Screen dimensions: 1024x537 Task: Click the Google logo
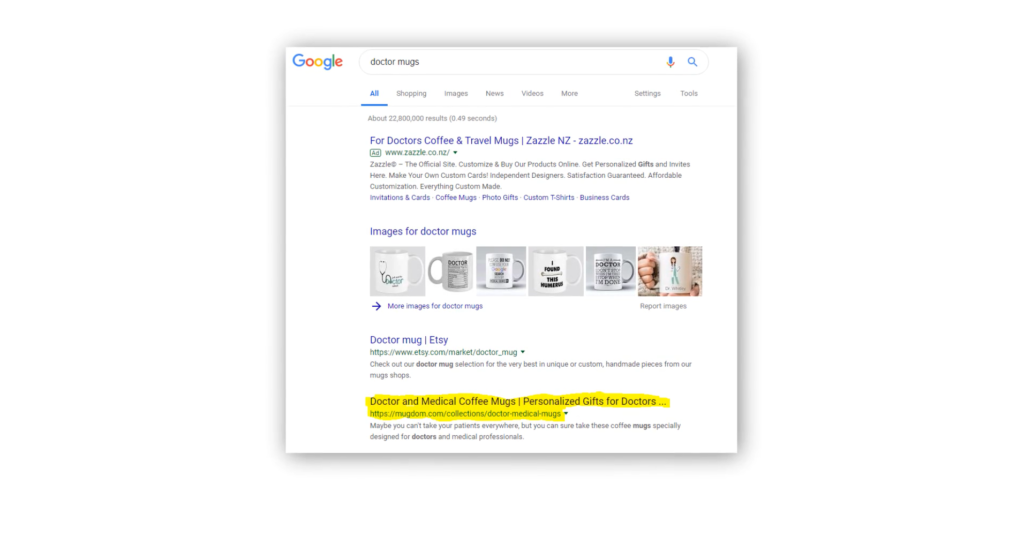point(317,62)
